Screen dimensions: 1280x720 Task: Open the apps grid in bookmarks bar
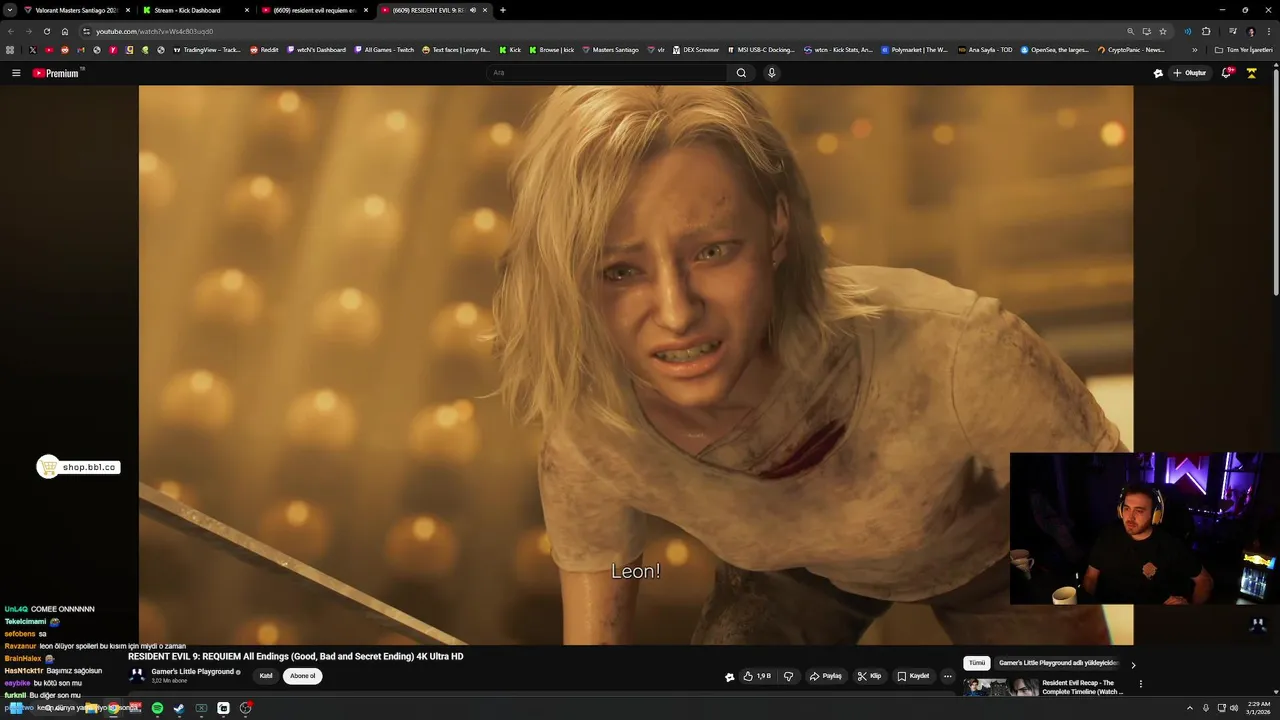pyautogui.click(x=10, y=49)
